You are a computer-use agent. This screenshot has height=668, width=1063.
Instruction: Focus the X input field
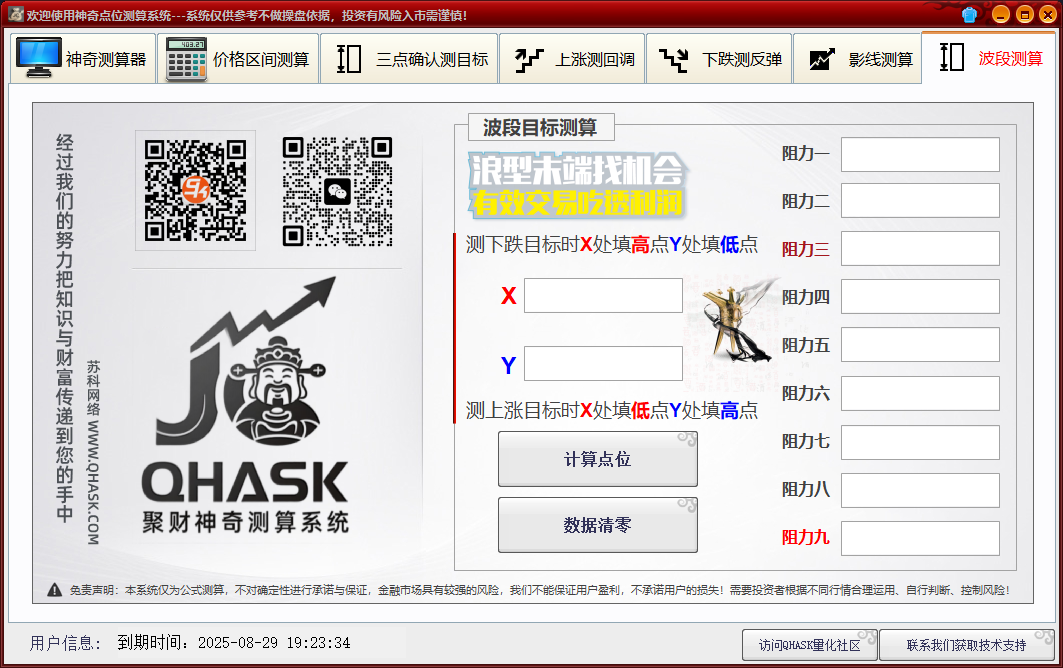603,295
